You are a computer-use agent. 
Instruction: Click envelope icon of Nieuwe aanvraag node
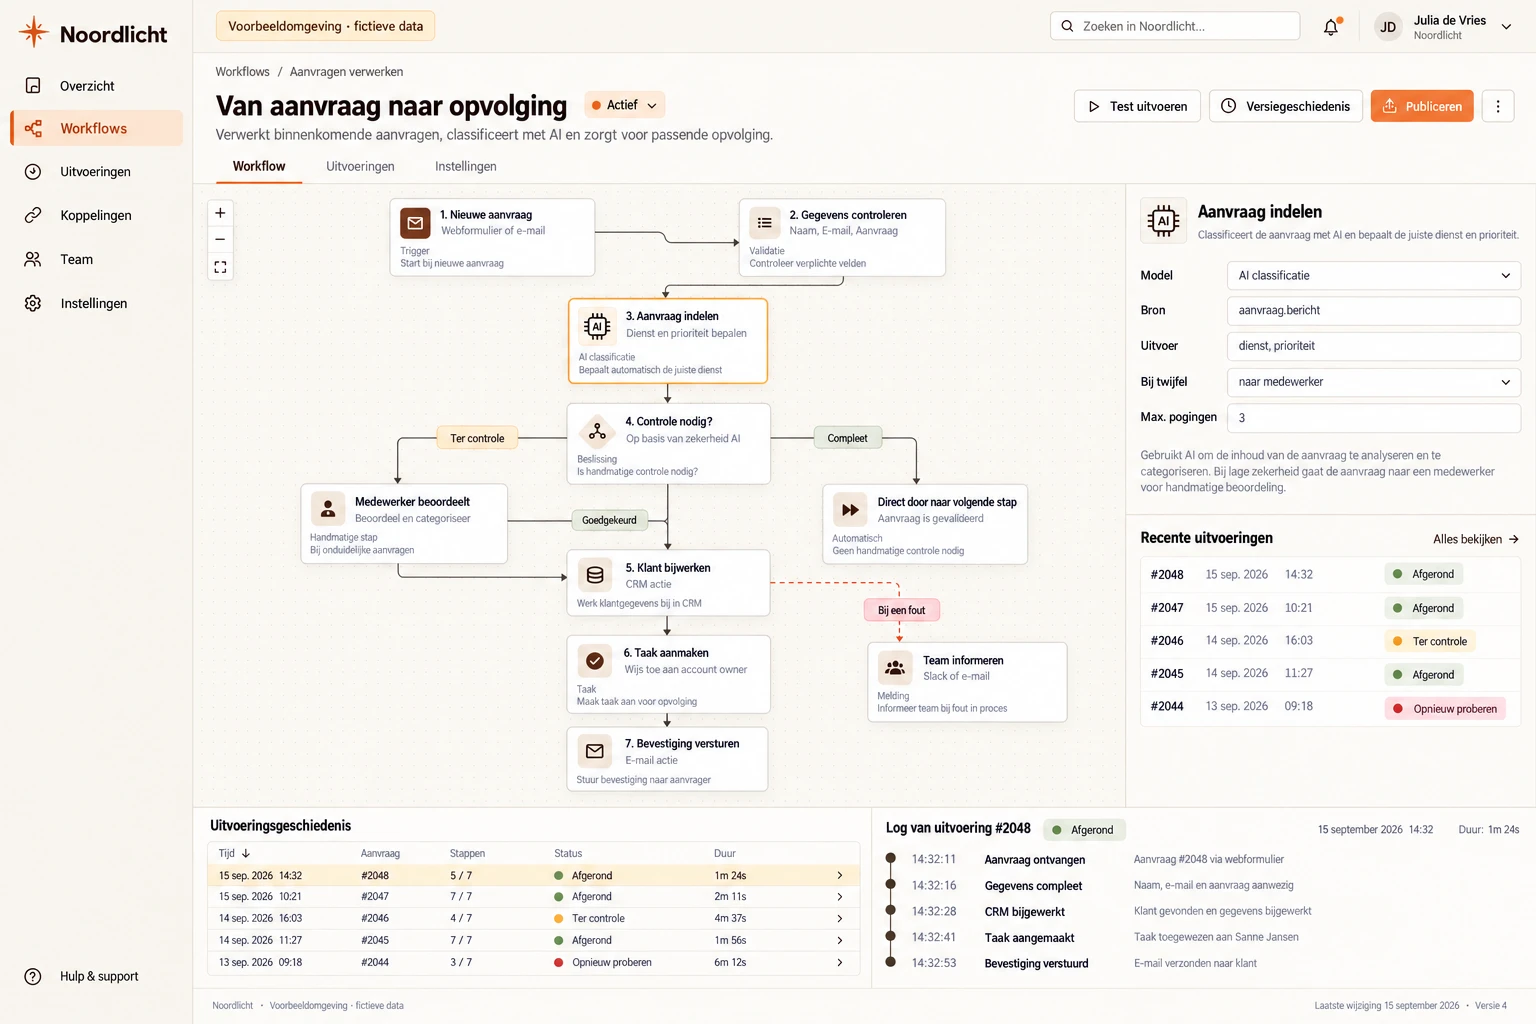[x=415, y=223]
